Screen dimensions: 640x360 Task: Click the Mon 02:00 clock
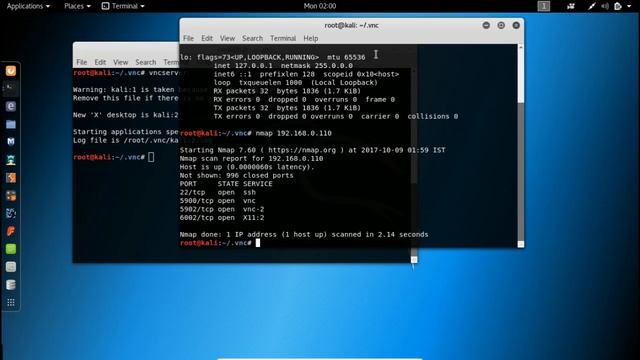(320, 6)
